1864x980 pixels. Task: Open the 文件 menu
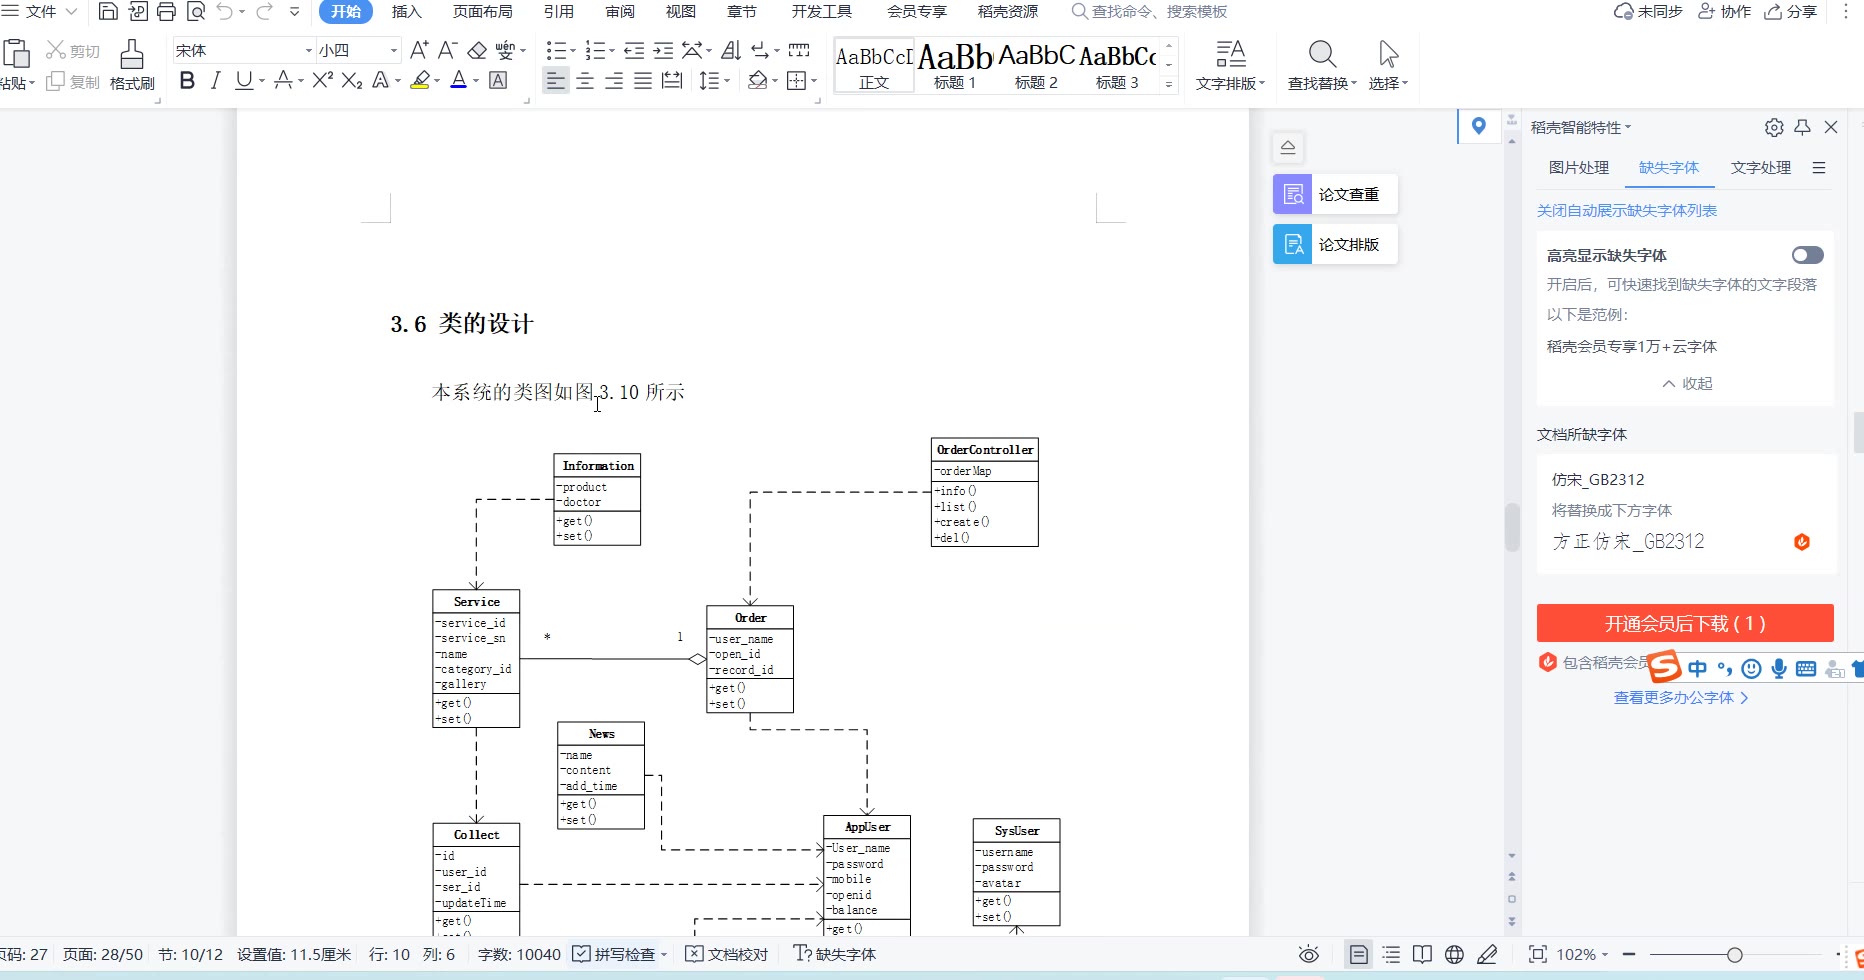[x=40, y=12]
